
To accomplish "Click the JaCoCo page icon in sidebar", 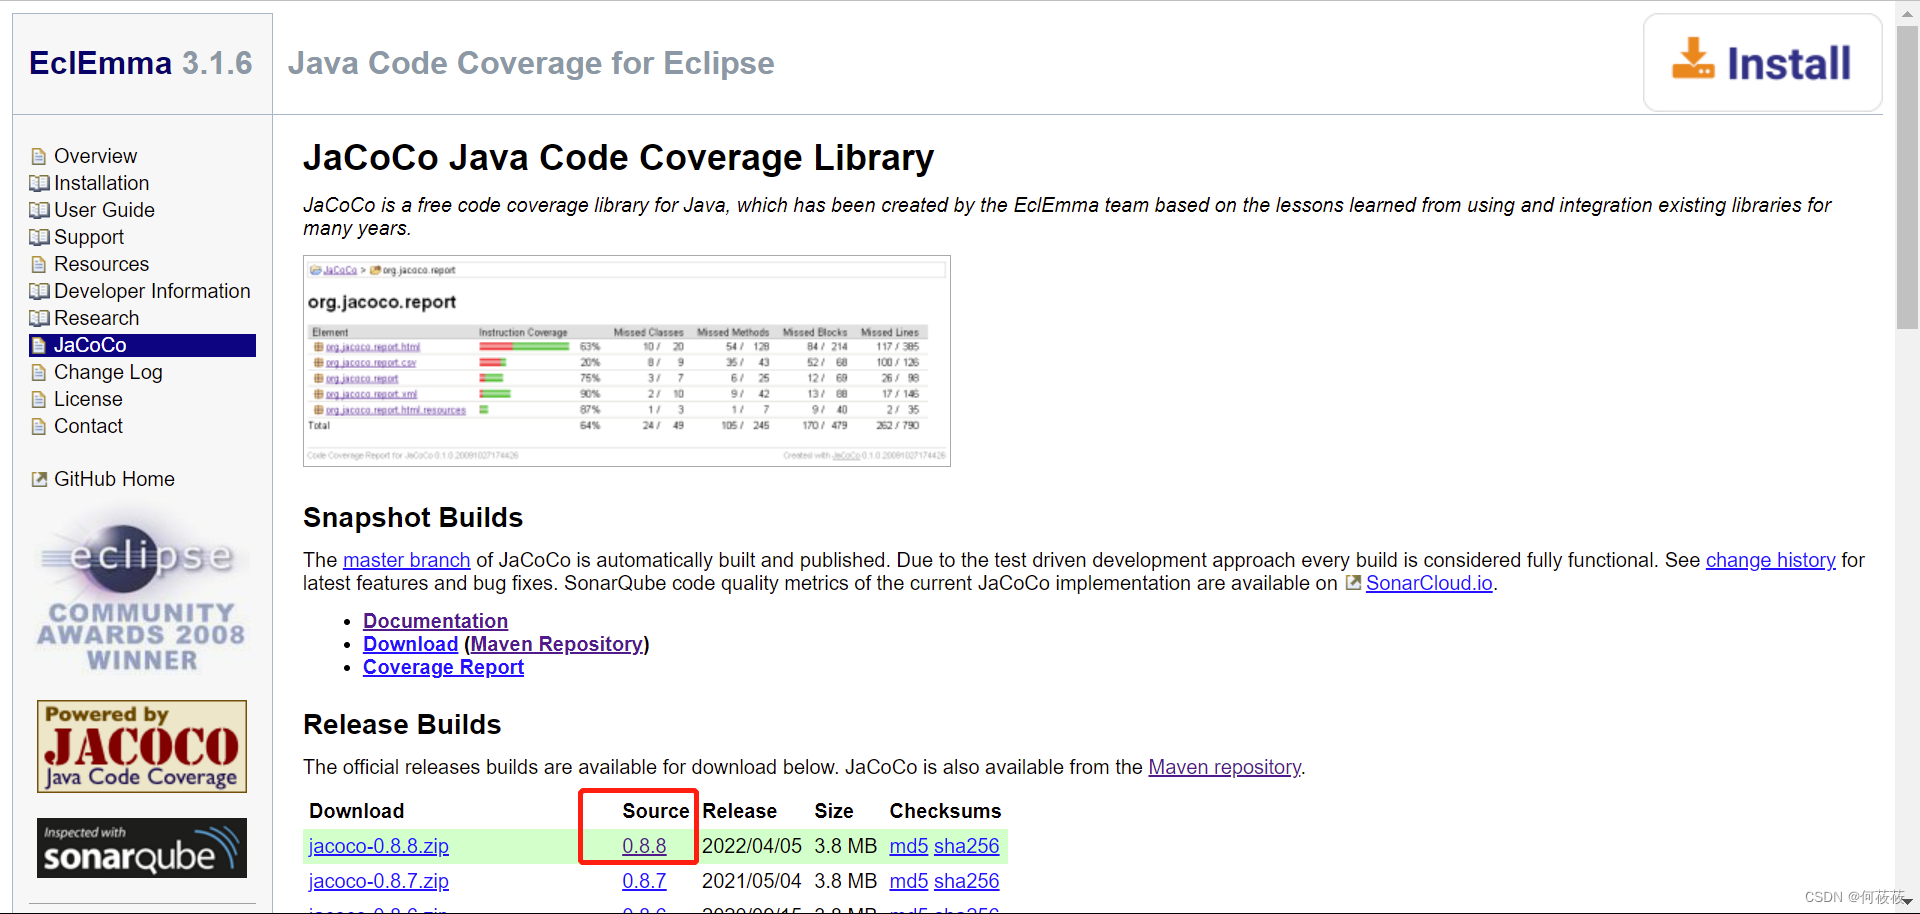I will (x=39, y=345).
